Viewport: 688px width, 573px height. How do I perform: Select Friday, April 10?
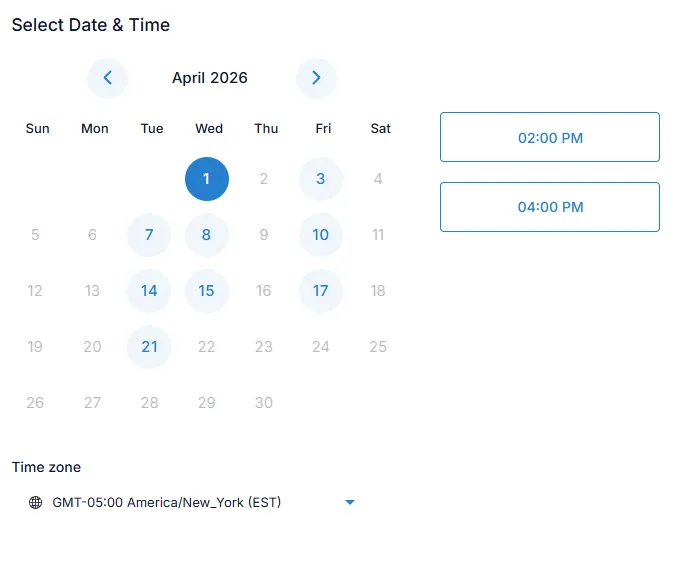pos(321,235)
